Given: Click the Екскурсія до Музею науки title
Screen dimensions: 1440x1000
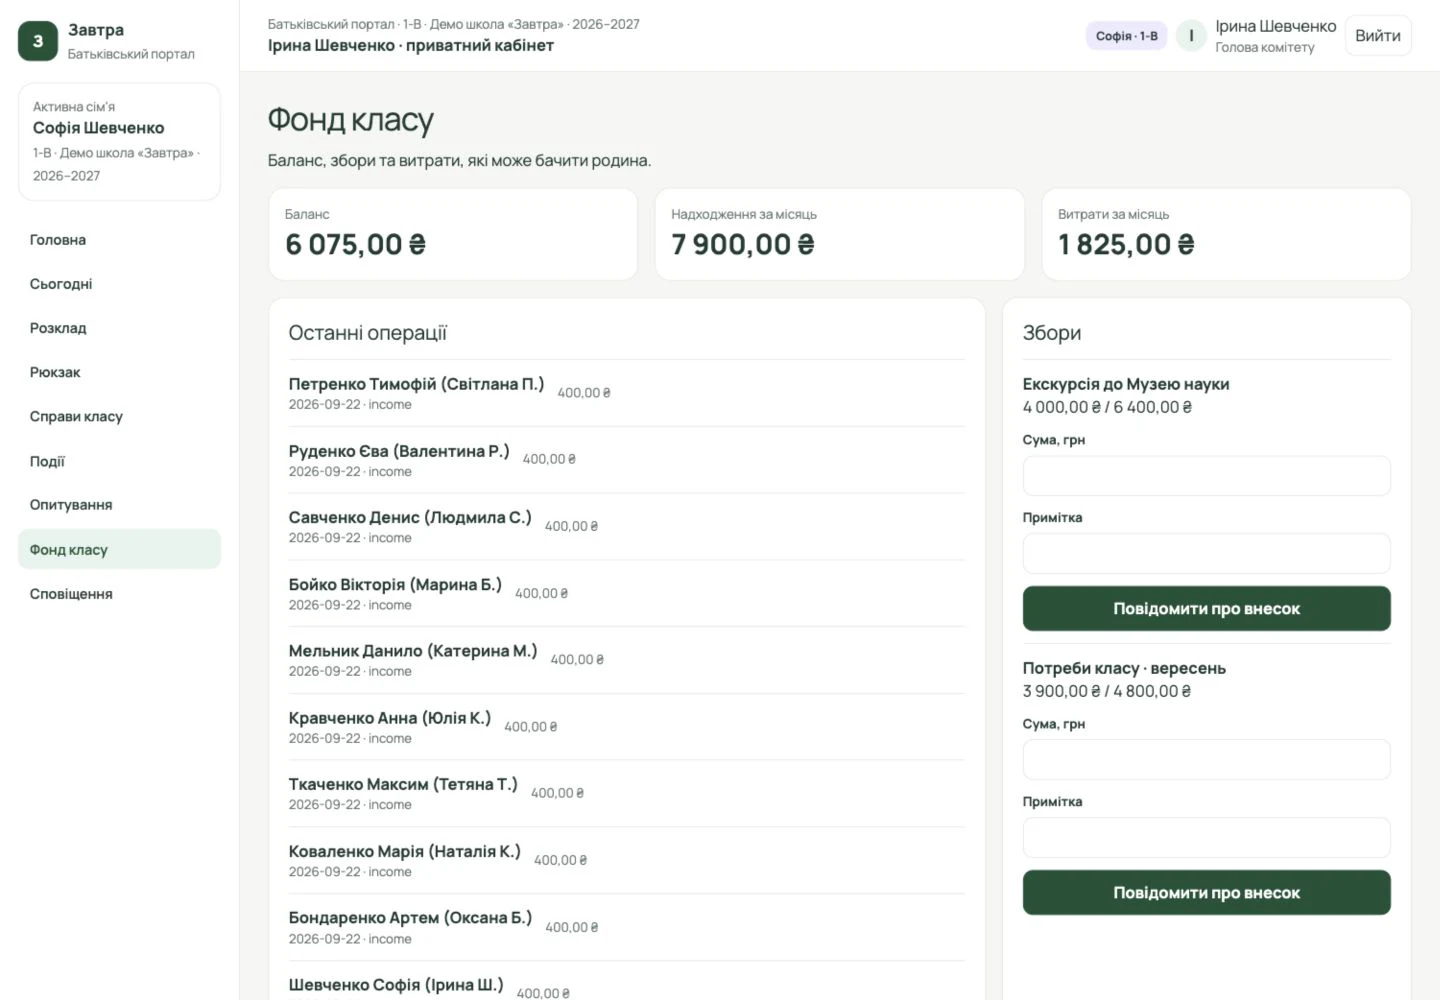Looking at the screenshot, I should click(x=1126, y=384).
